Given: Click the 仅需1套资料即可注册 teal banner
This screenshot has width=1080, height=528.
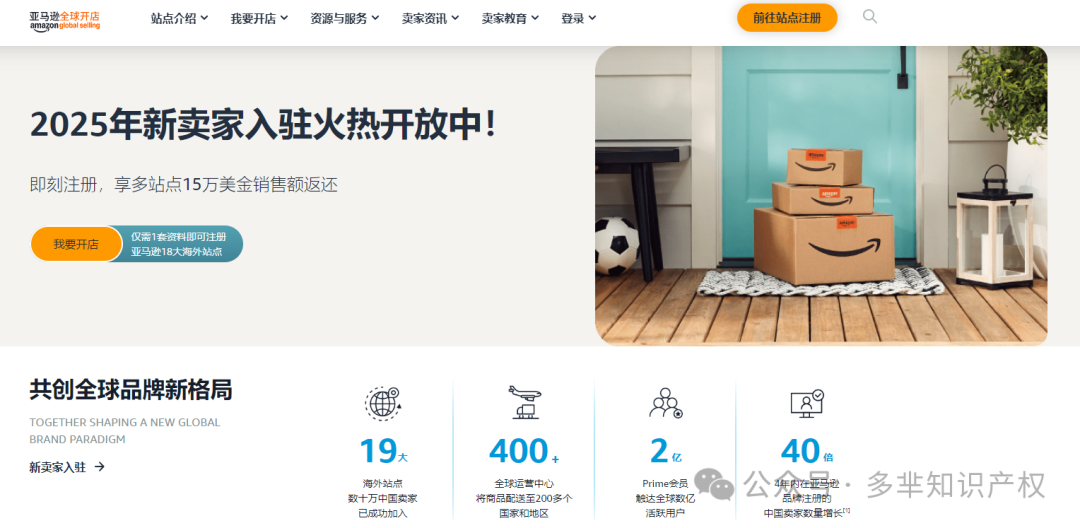Looking at the screenshot, I should point(182,244).
